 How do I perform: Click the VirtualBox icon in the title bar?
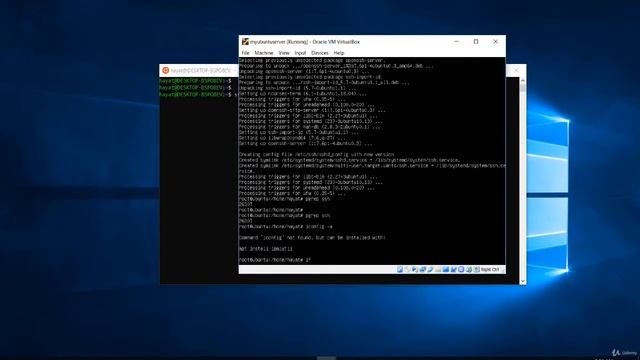coord(245,42)
